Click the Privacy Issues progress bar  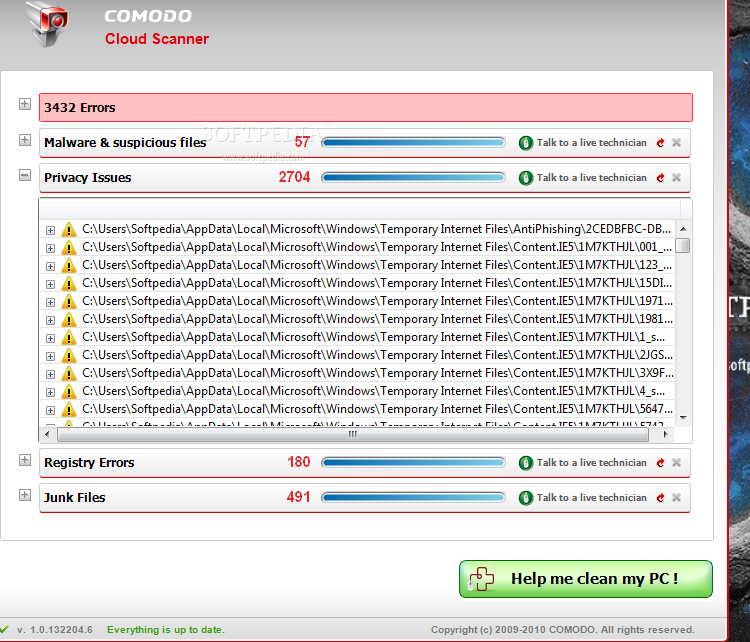(413, 177)
